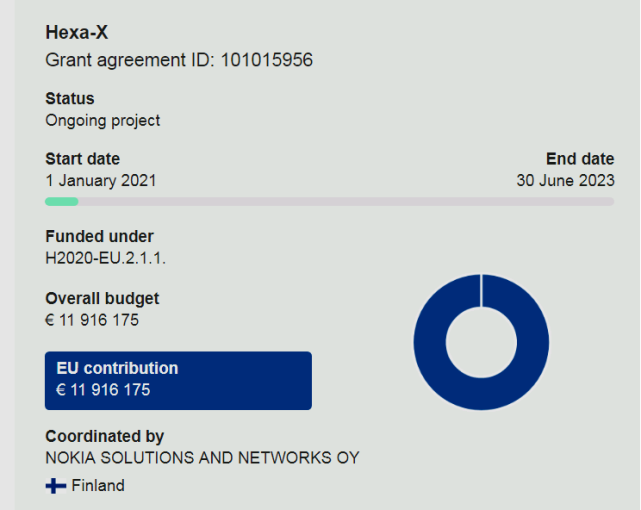Click the Ongoing project status text

pos(103,121)
